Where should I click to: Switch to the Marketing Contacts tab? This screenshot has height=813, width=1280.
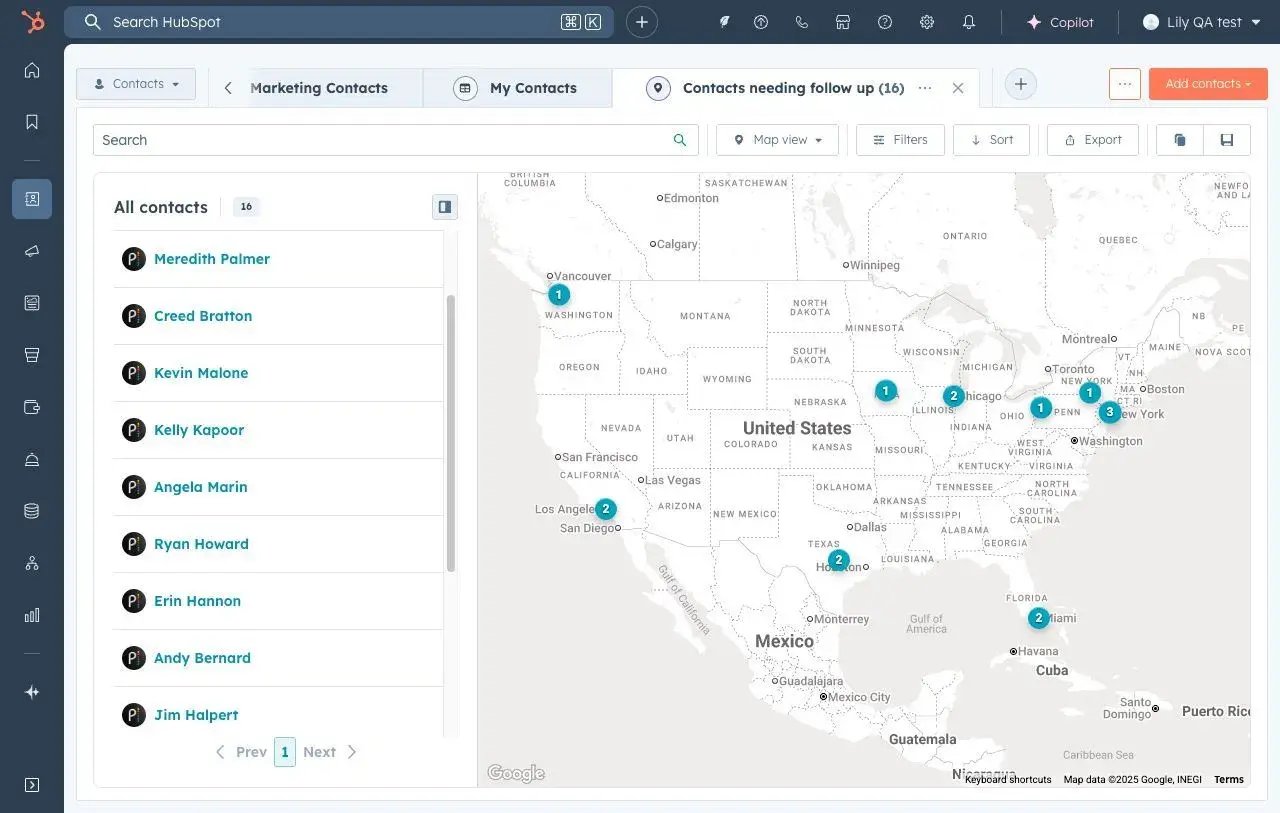tap(318, 88)
